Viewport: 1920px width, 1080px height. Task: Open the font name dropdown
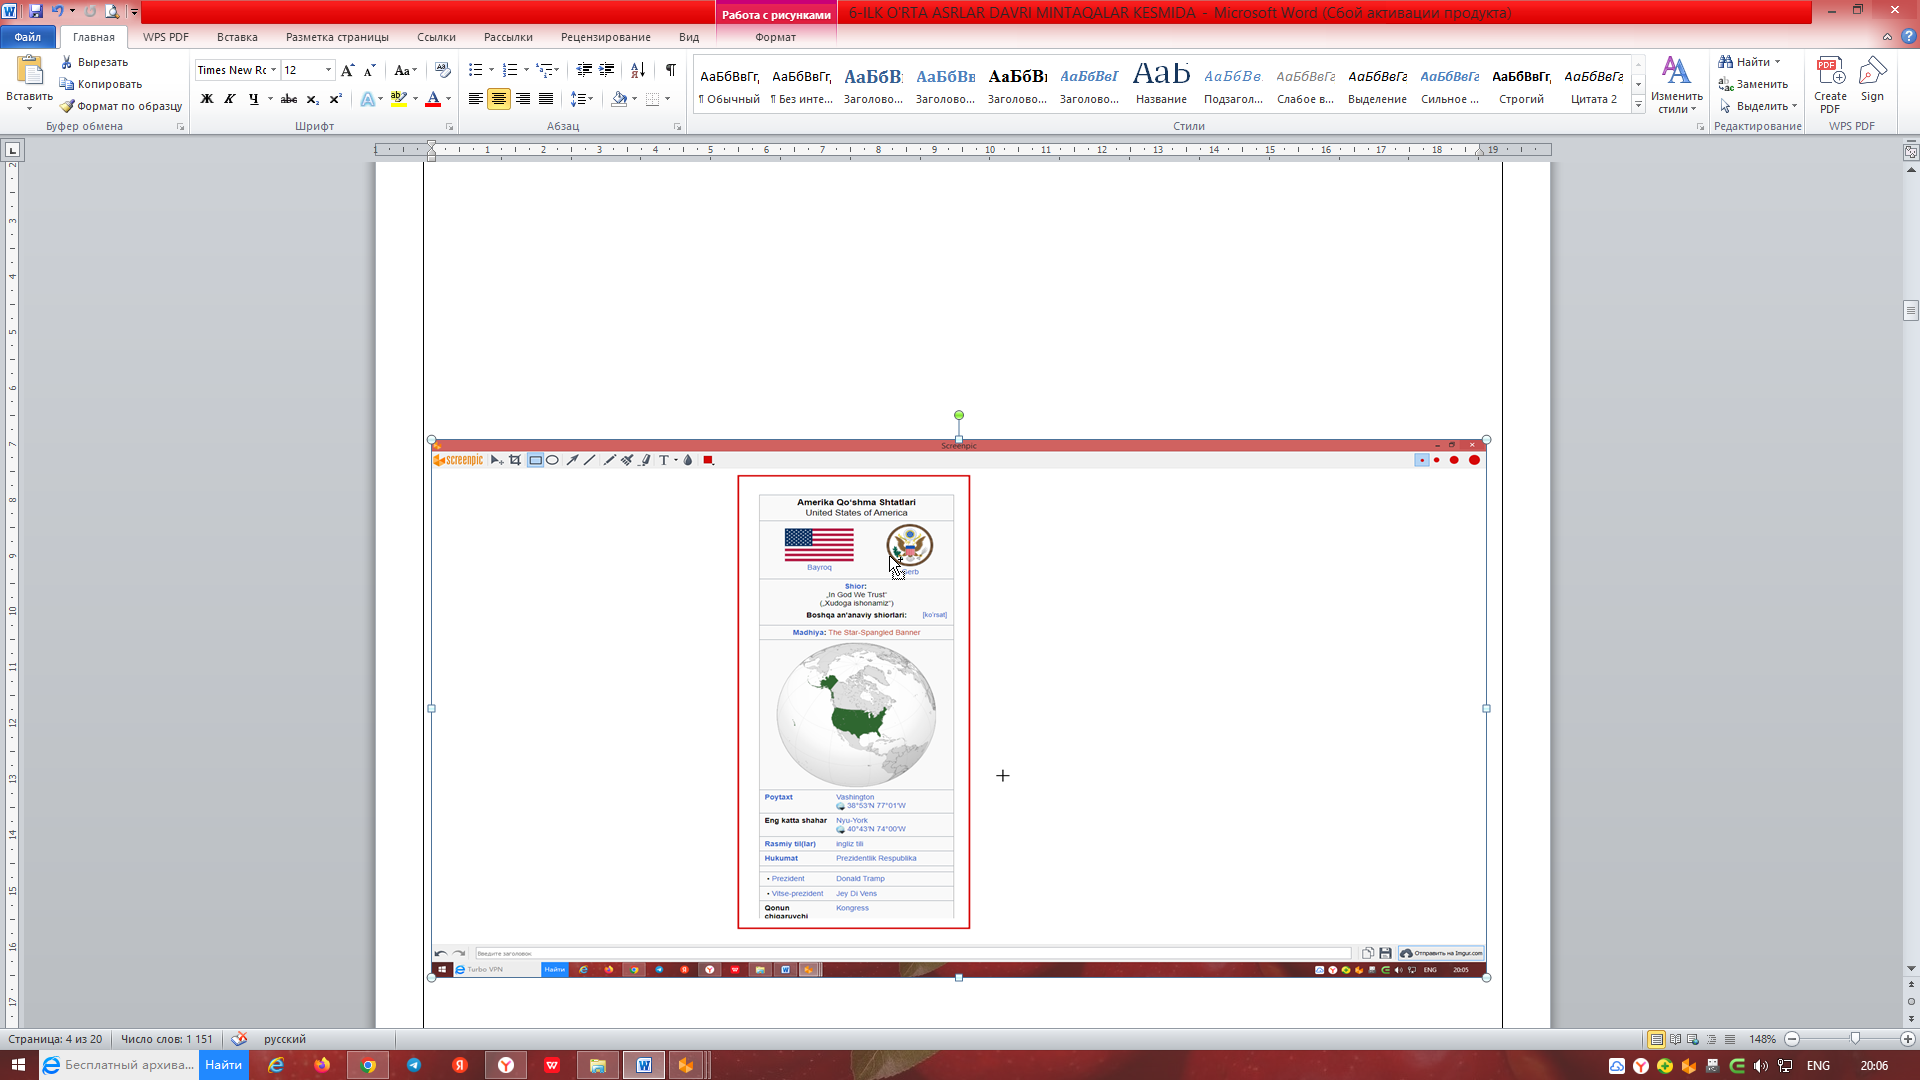tap(273, 70)
